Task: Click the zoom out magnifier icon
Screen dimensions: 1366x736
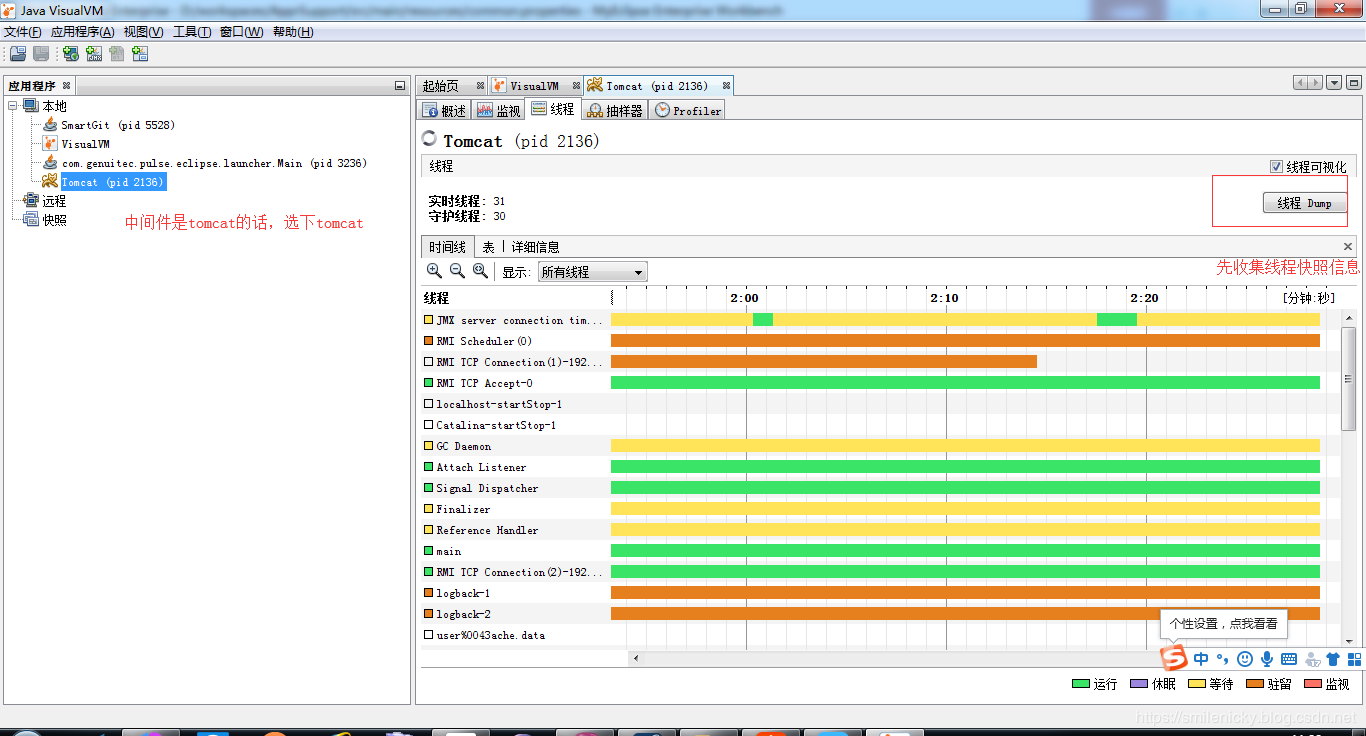Action: (x=457, y=271)
